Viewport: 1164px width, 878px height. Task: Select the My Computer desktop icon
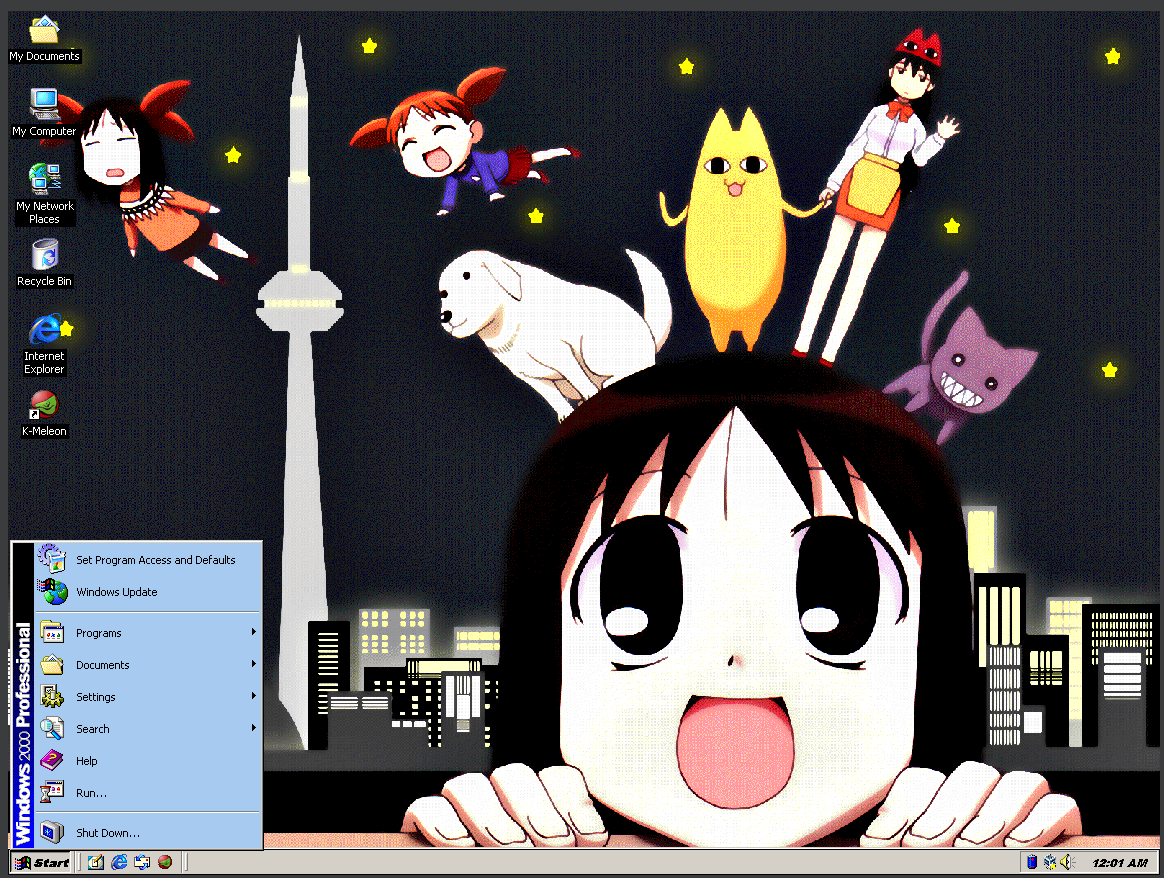44,113
